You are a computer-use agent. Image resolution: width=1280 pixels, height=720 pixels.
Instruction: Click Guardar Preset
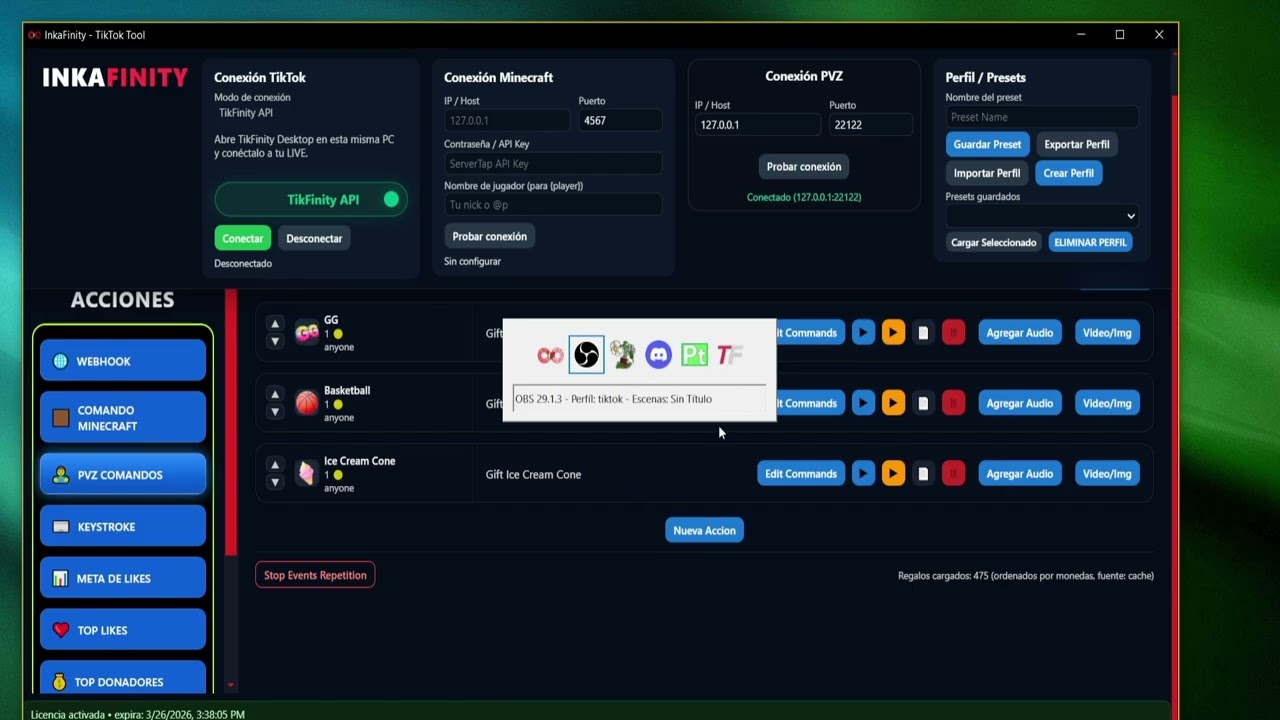click(987, 144)
